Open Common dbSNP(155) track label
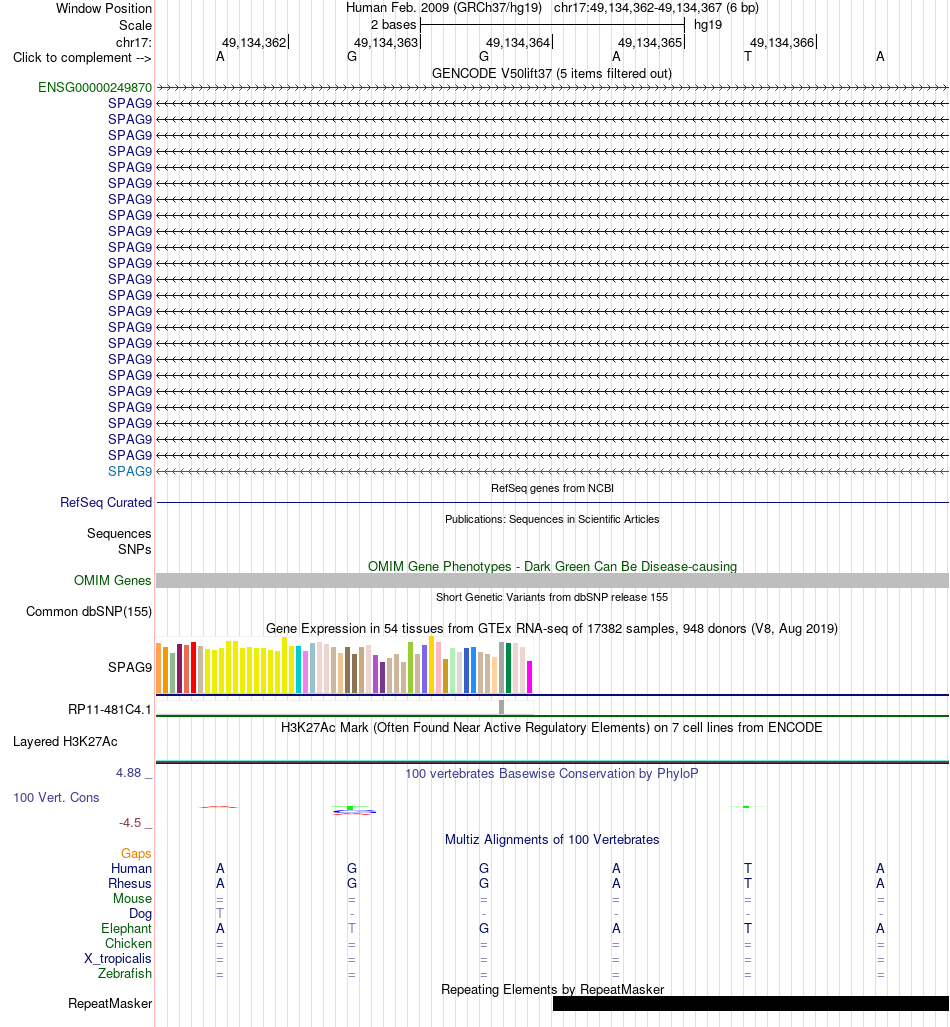This screenshot has height=1027, width=950. click(89, 612)
